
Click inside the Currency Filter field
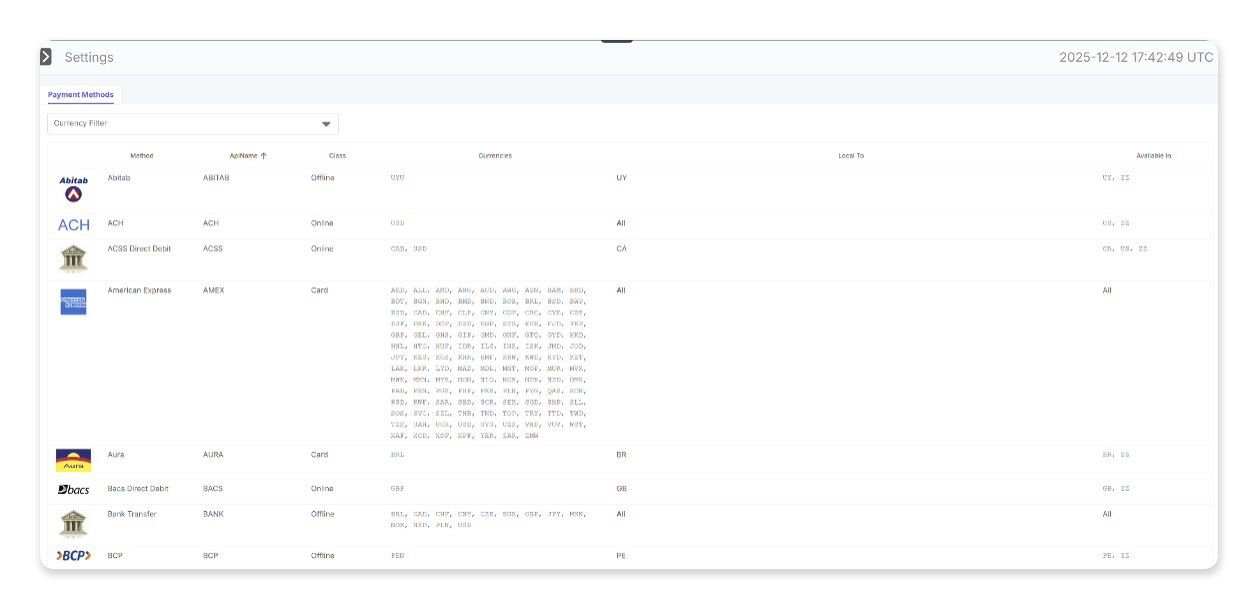180,123
